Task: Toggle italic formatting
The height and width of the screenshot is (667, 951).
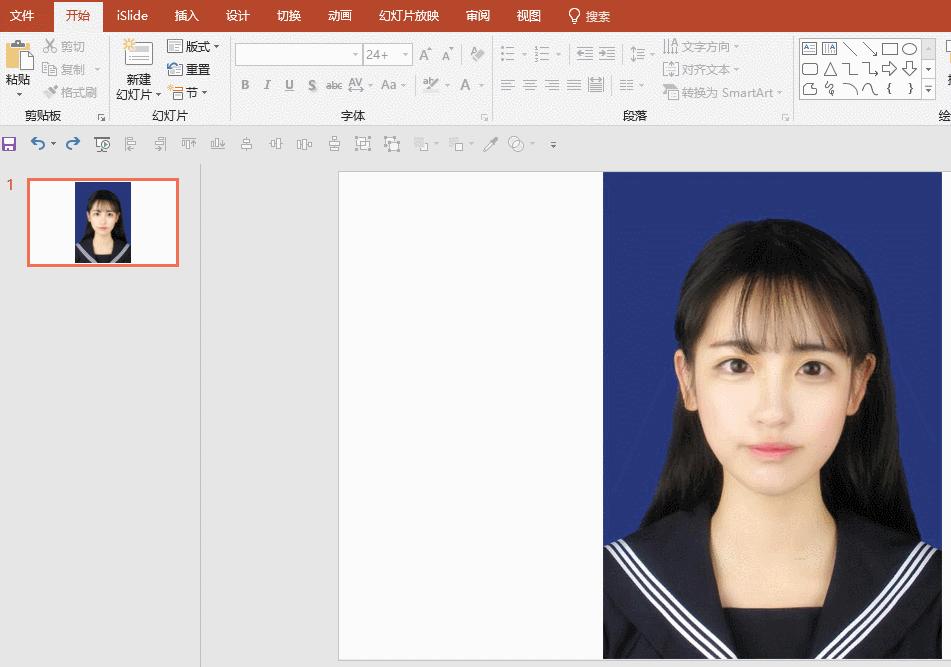Action: click(x=267, y=85)
